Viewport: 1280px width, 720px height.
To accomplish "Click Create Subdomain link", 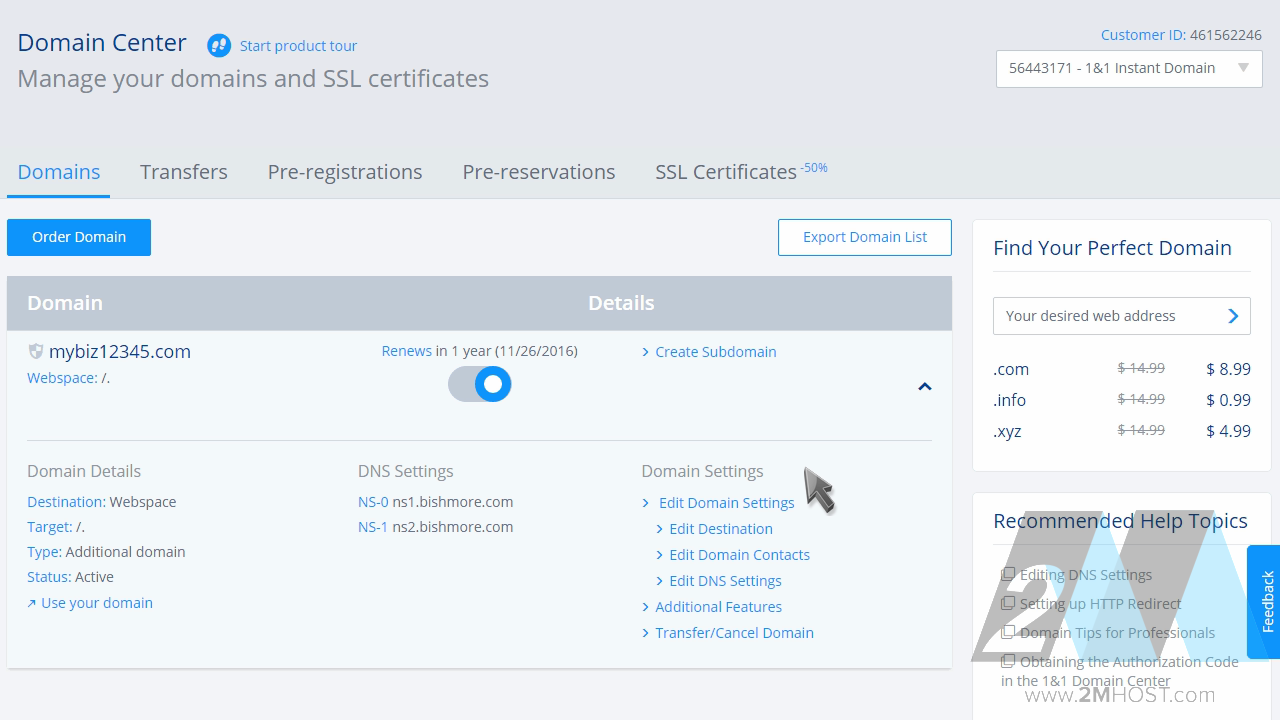I will 716,352.
